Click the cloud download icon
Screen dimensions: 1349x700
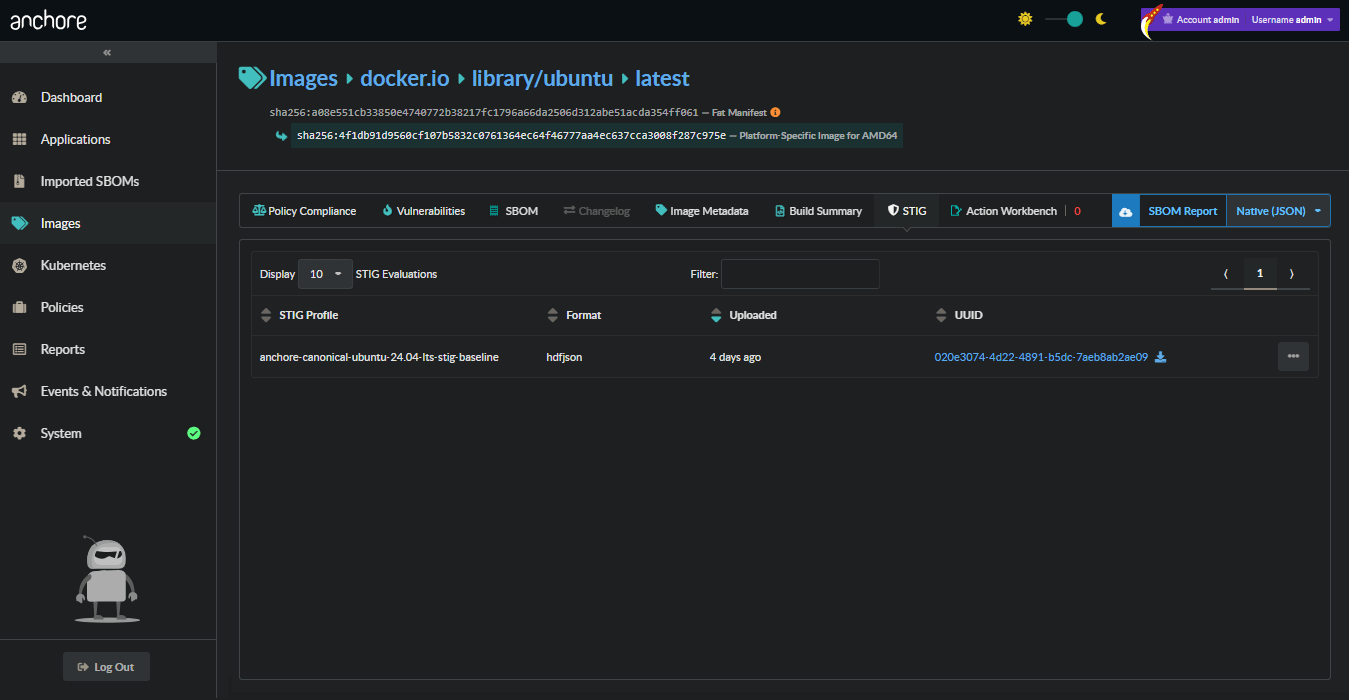click(x=1125, y=211)
